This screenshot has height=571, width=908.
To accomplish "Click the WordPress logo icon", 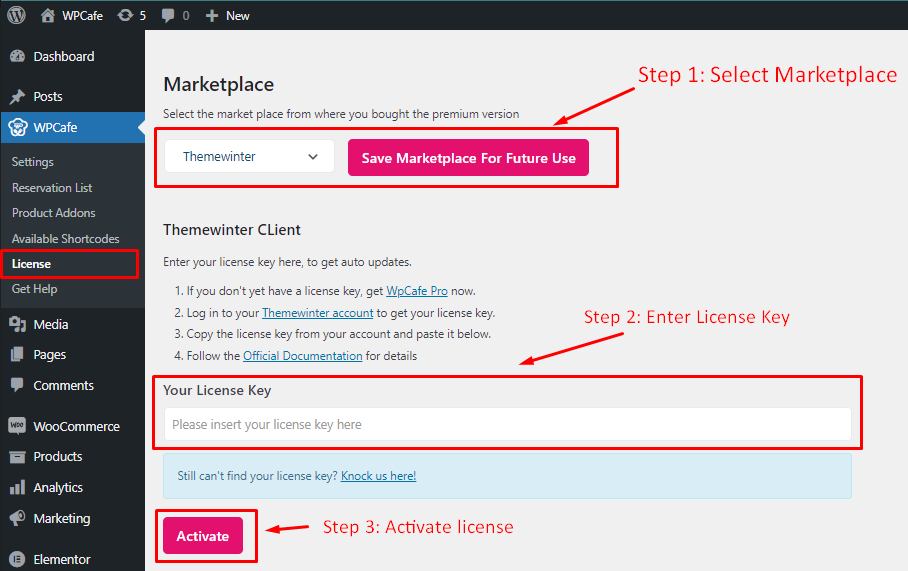I will click(x=16, y=15).
